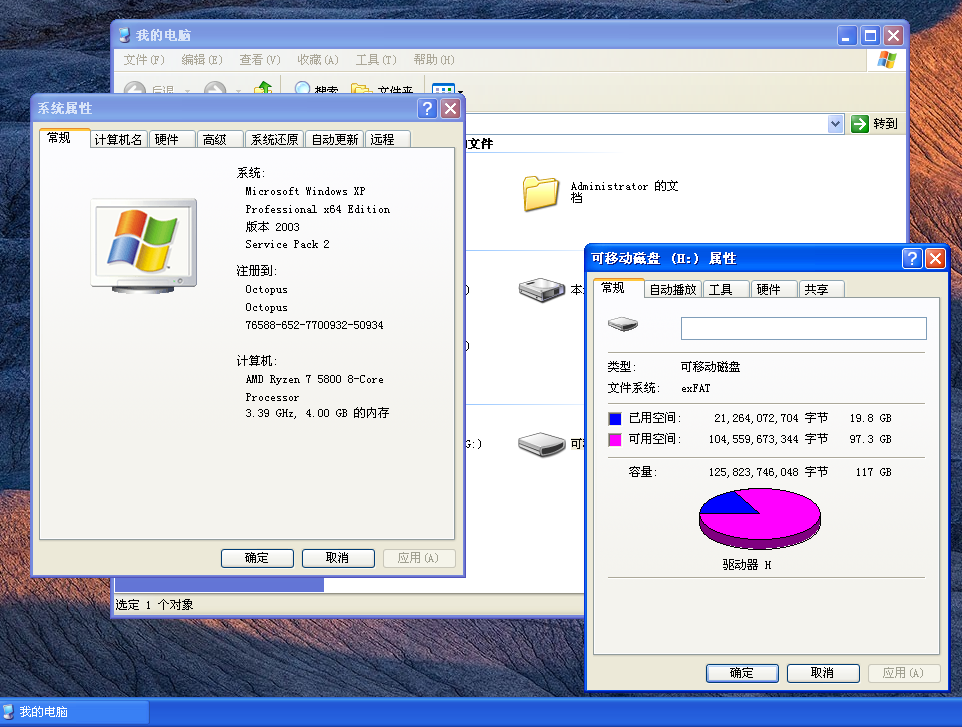The width and height of the screenshot is (962, 727).
Task: Select the 常规 tab in disk H properties
Action: coord(618,288)
